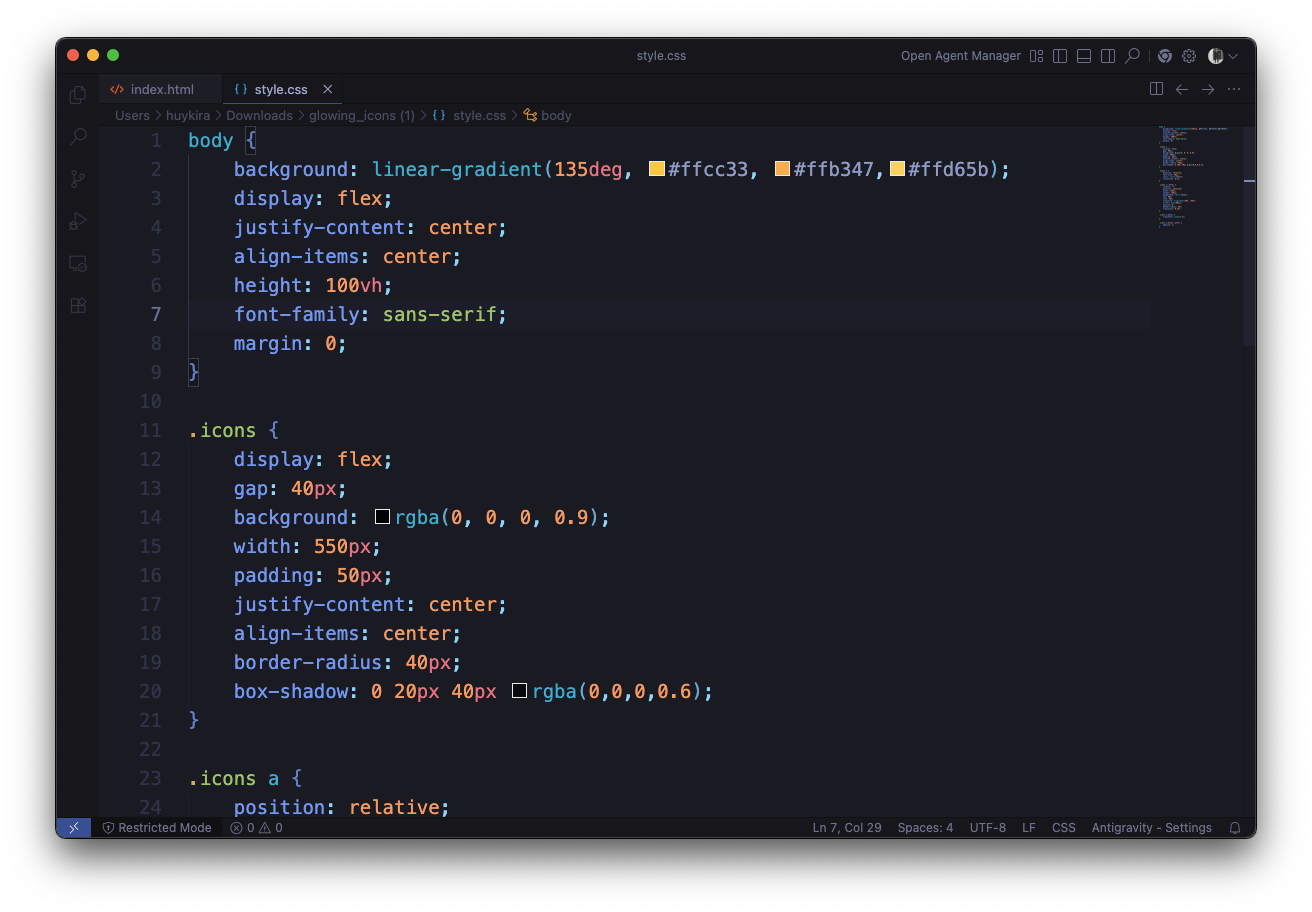Screen dimensions: 1312x912
Task: Click Restricted Mode in the status bar
Action: (157, 828)
